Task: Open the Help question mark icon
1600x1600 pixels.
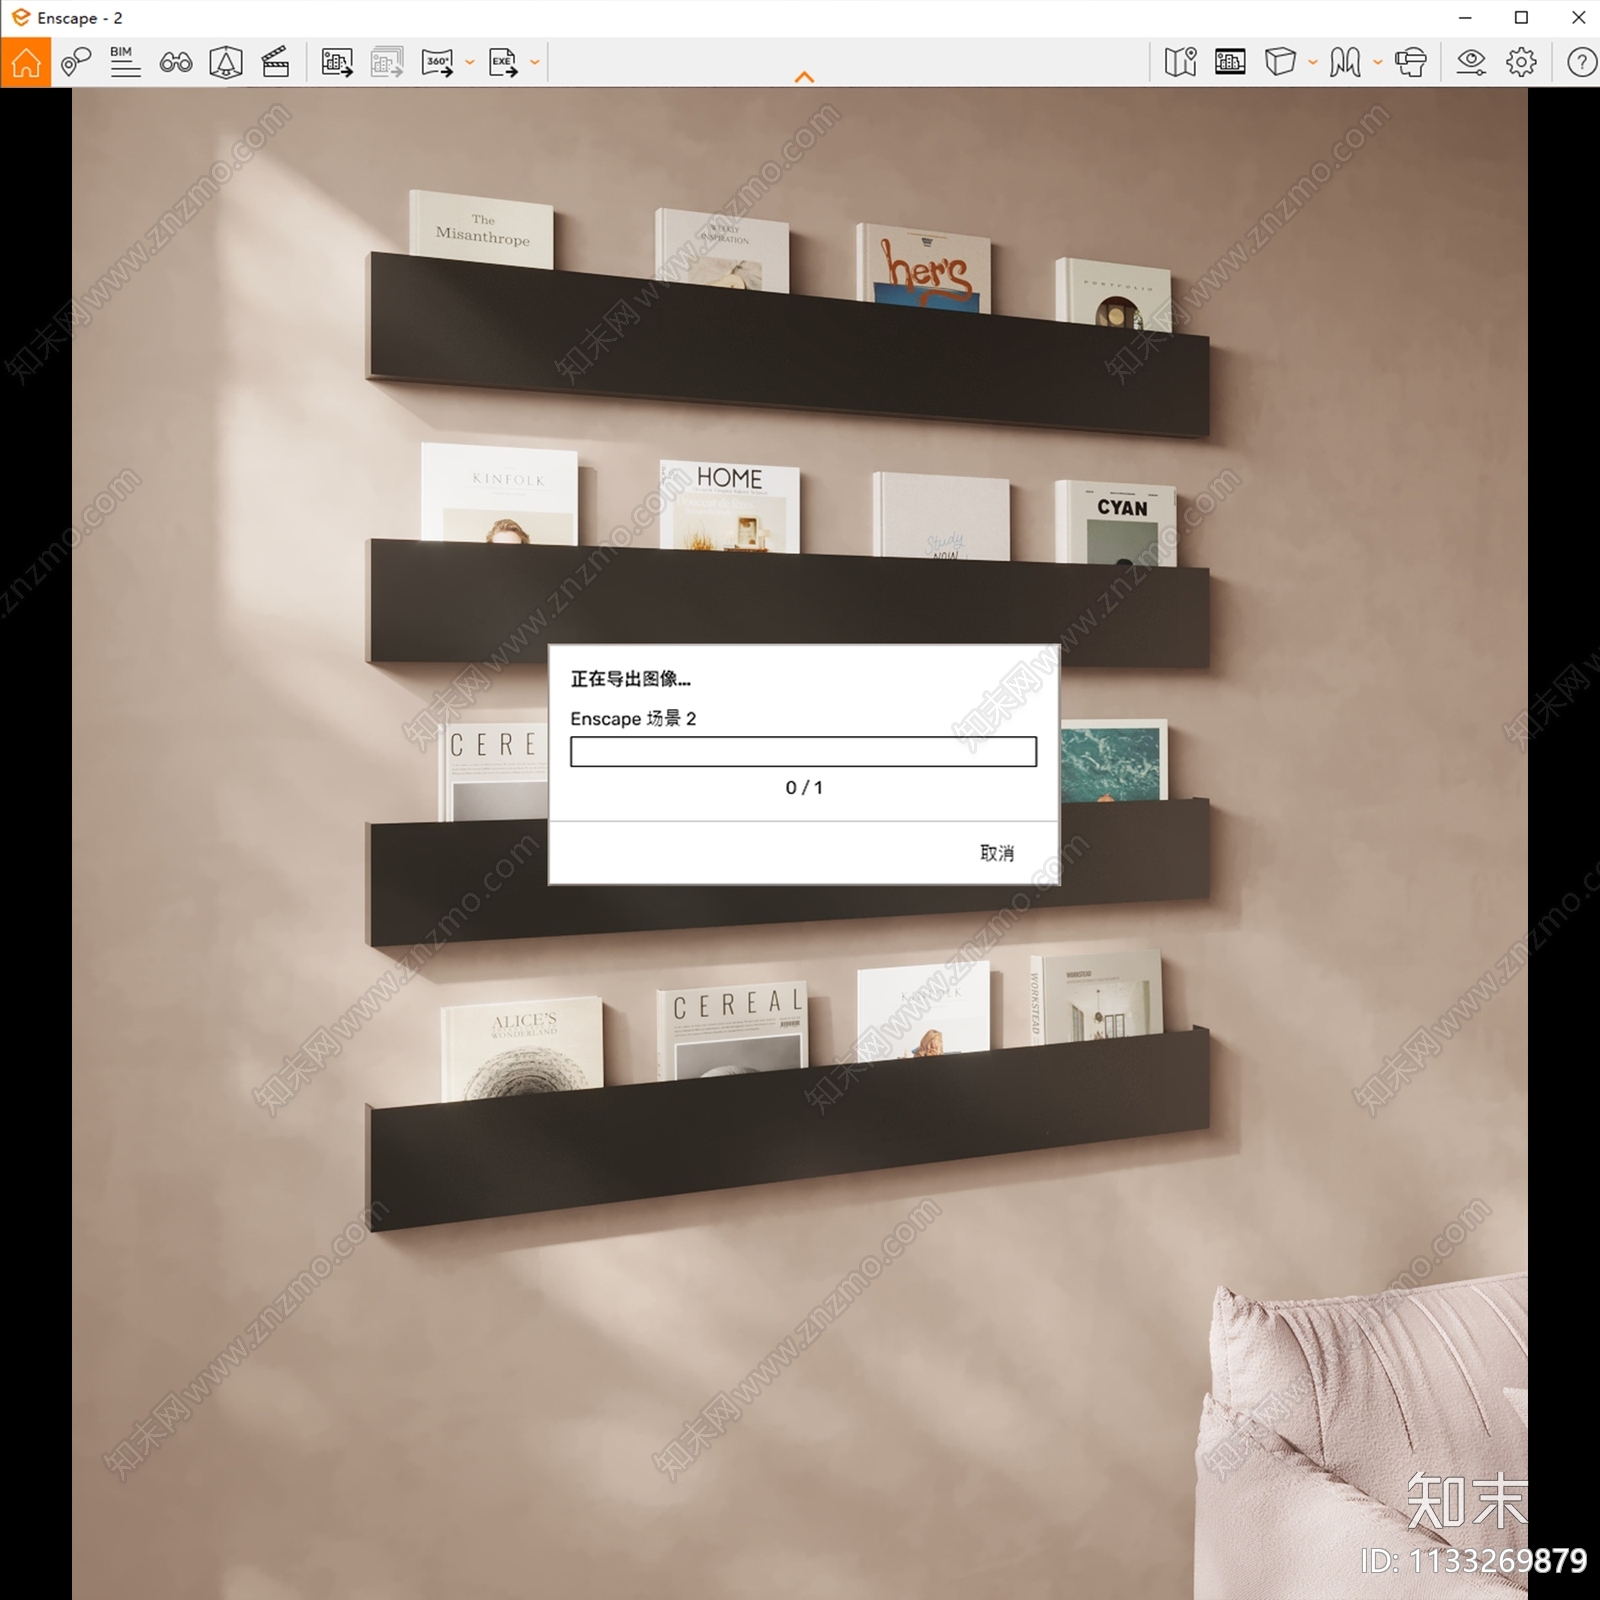Action: pyautogui.click(x=1581, y=62)
